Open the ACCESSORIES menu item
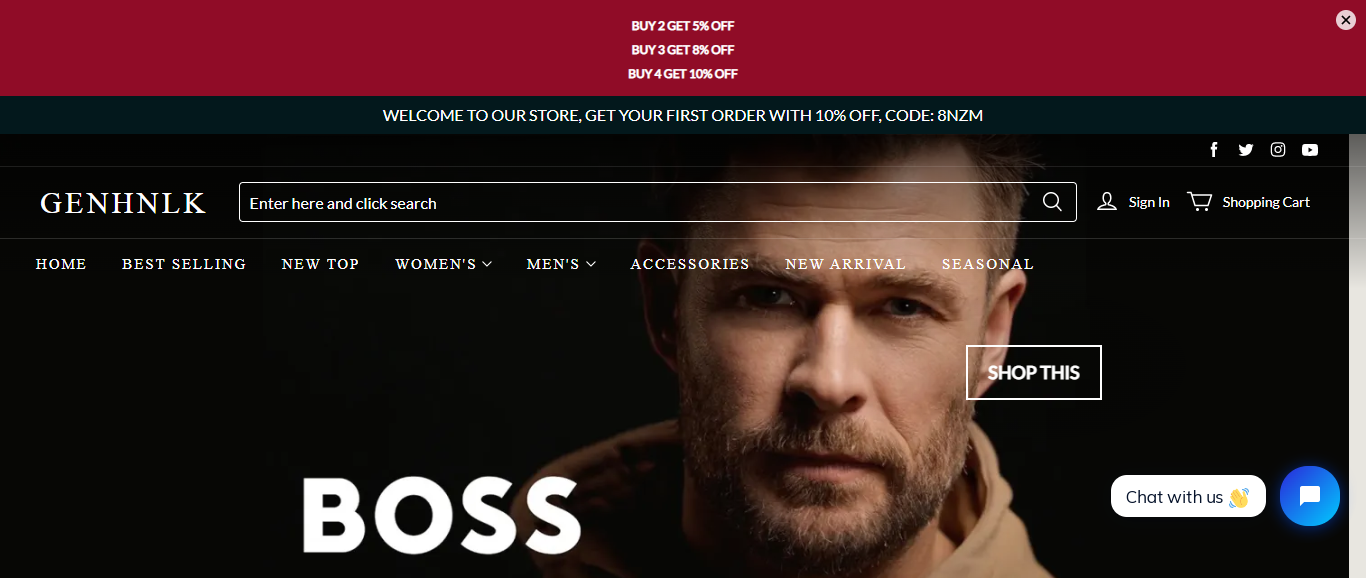 (x=690, y=264)
